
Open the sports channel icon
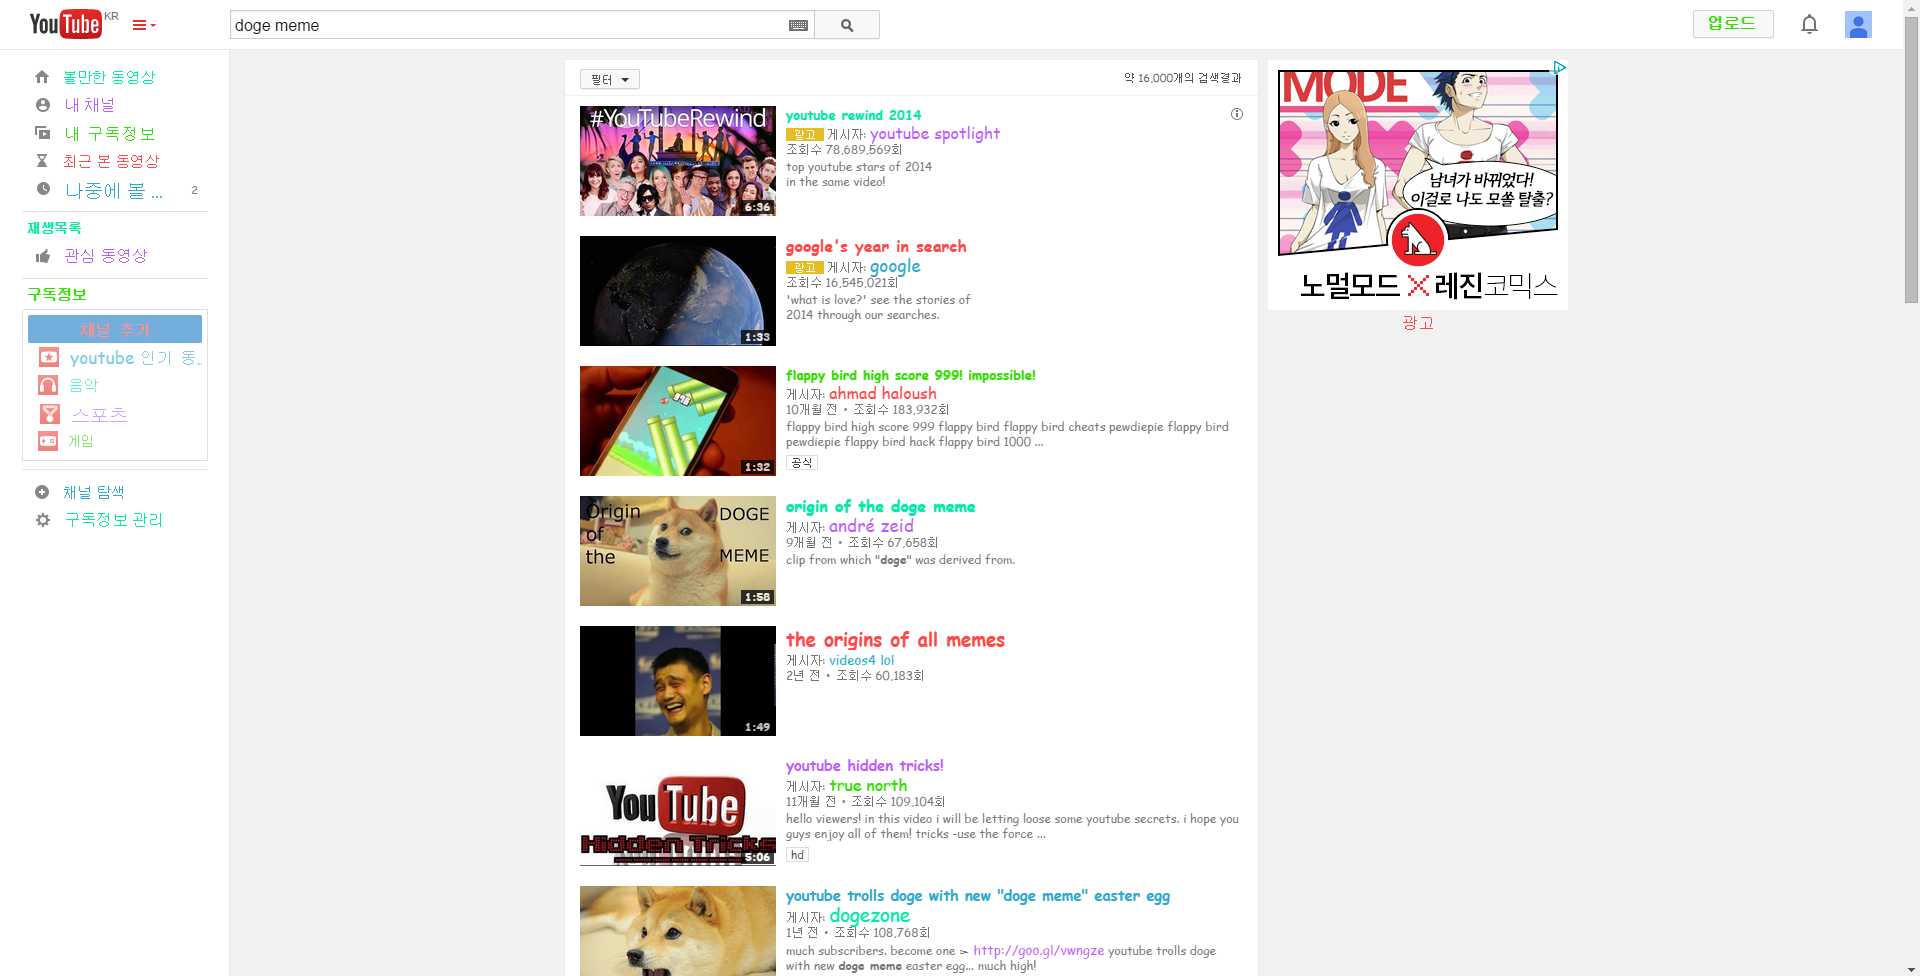48,413
